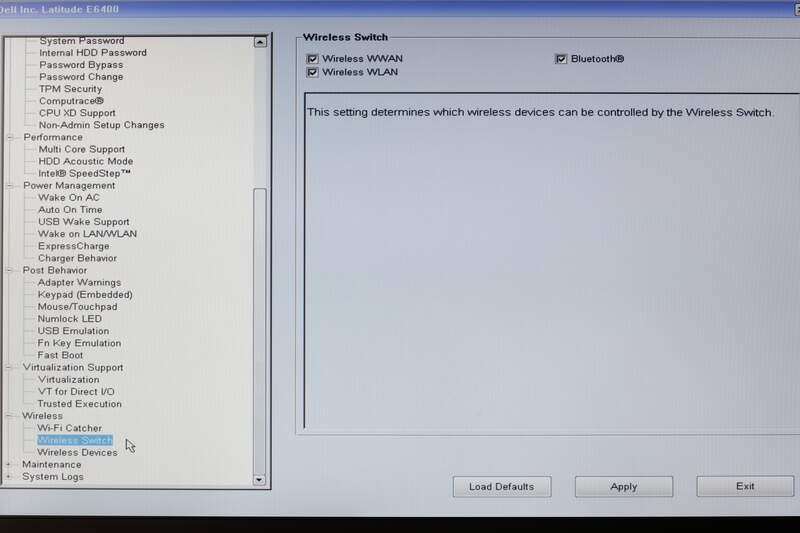Viewport: 800px width, 533px height.
Task: Select ExpressCharge in the tree
Action: pyautogui.click(x=73, y=246)
